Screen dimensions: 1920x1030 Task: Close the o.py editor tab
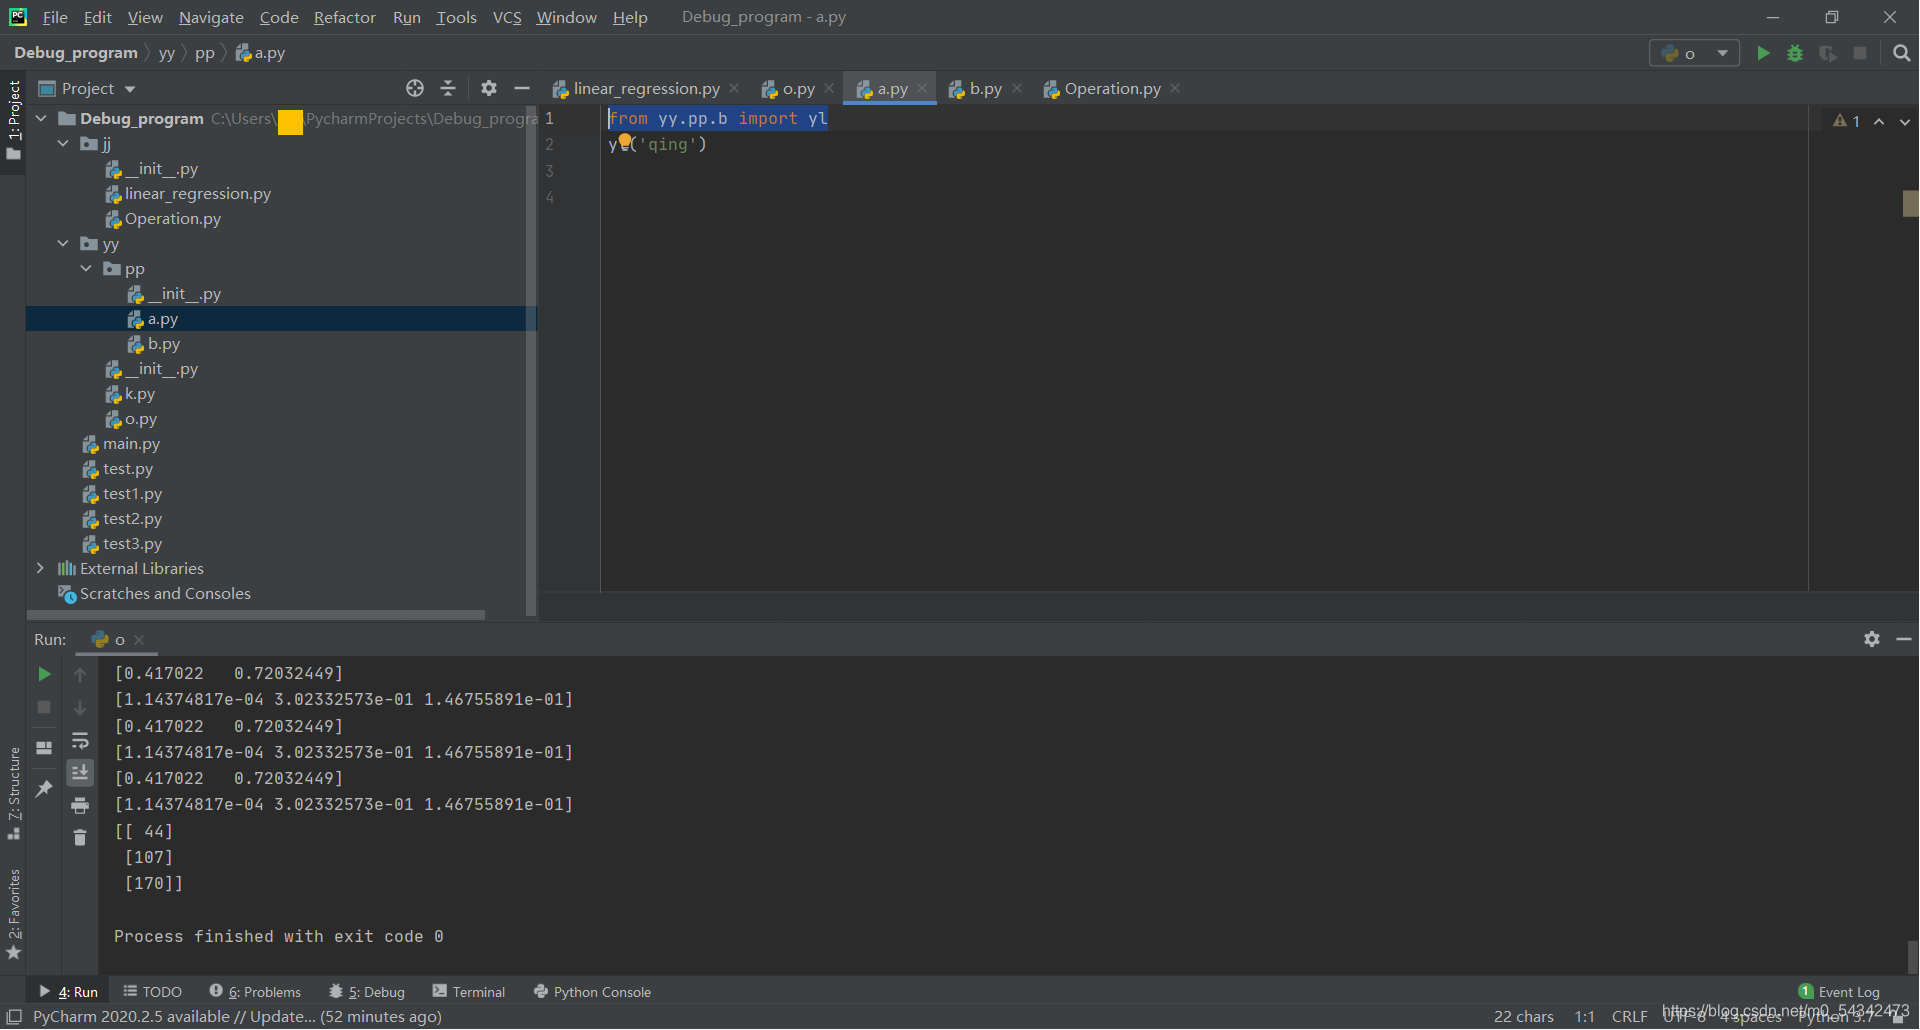pos(829,88)
